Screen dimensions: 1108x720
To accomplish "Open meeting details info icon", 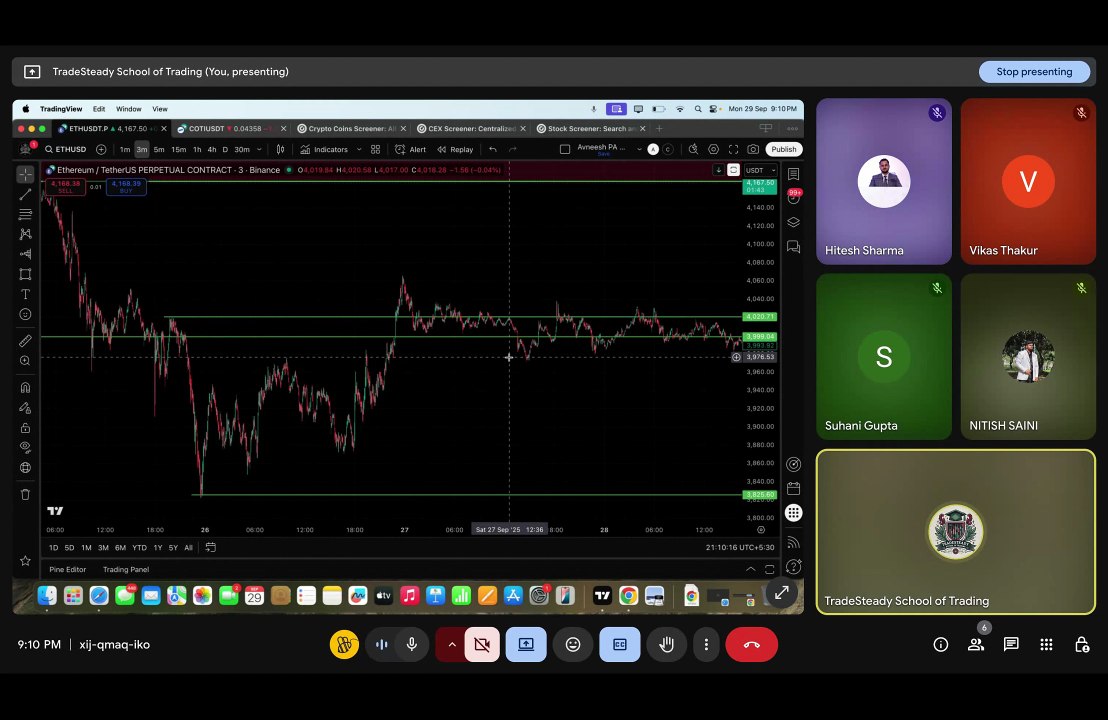I will pyautogui.click(x=941, y=644).
